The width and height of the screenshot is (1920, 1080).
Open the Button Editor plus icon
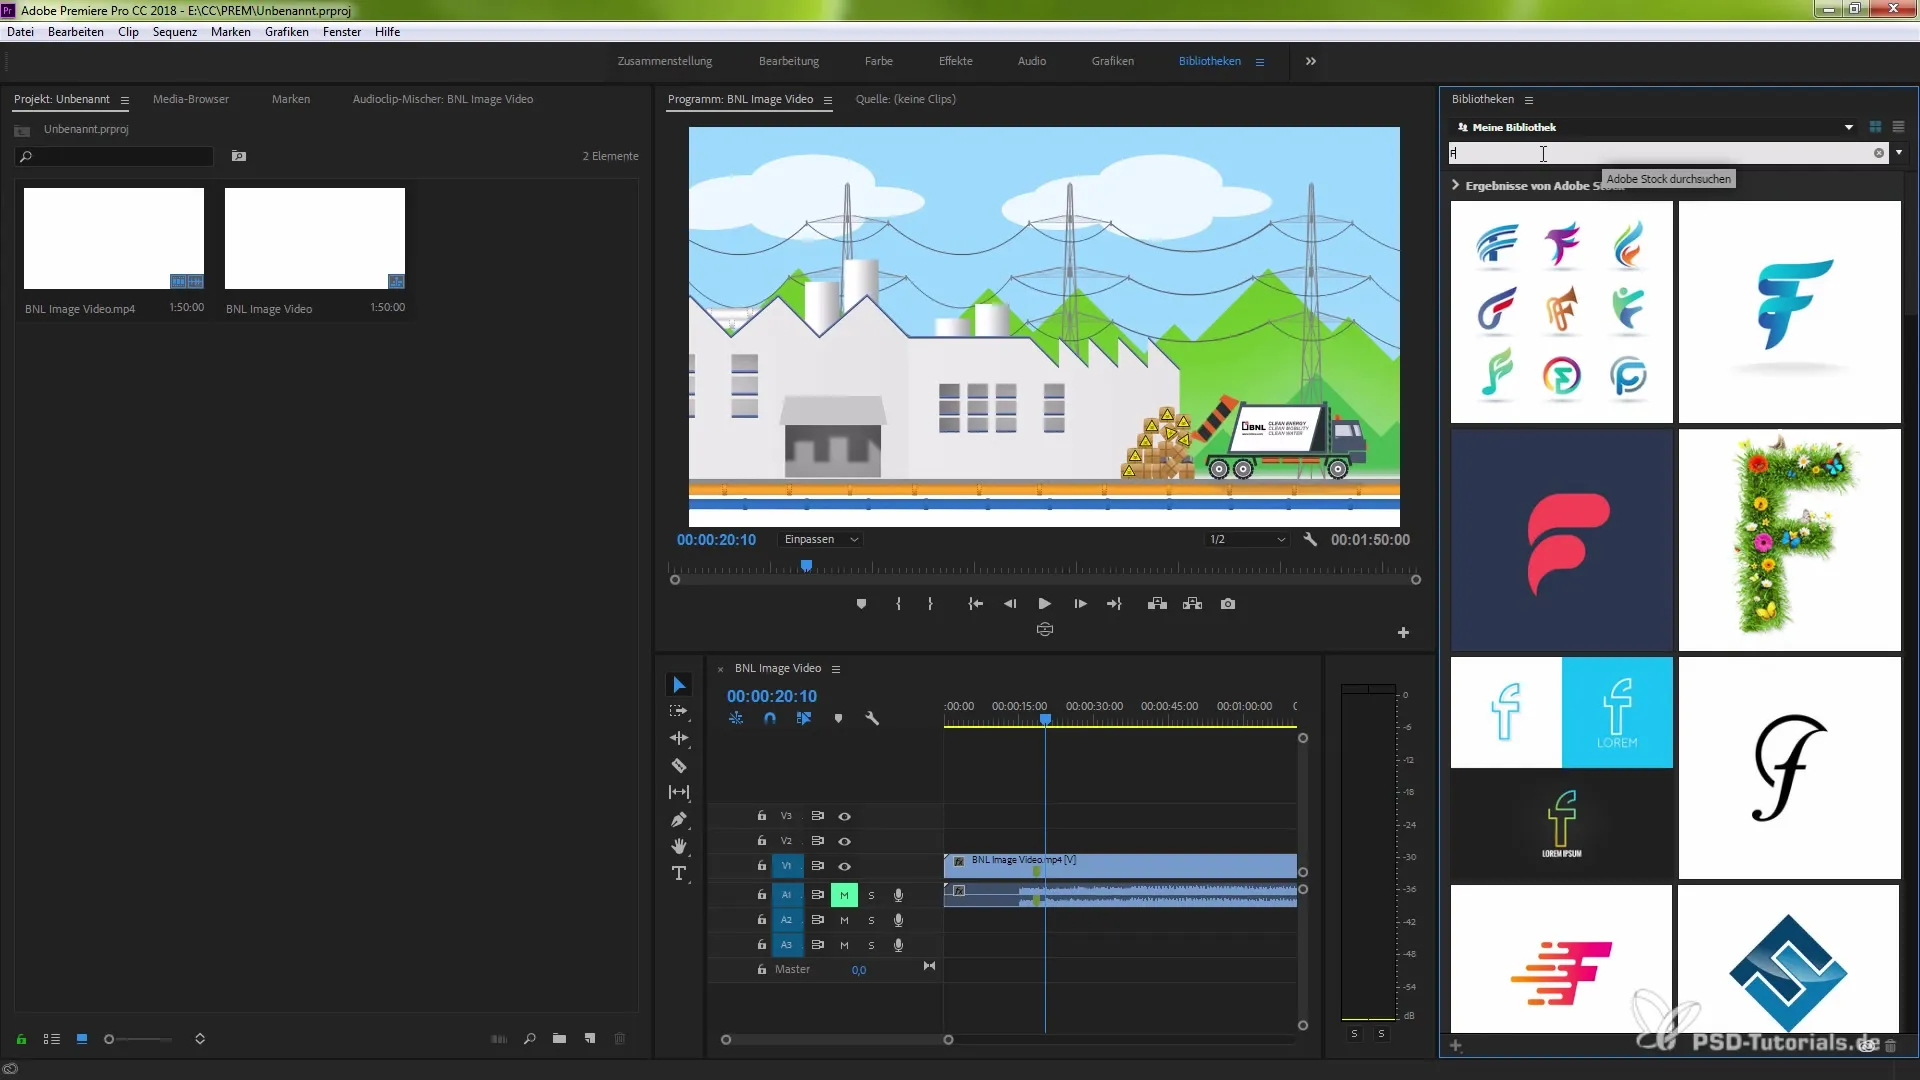(1403, 633)
